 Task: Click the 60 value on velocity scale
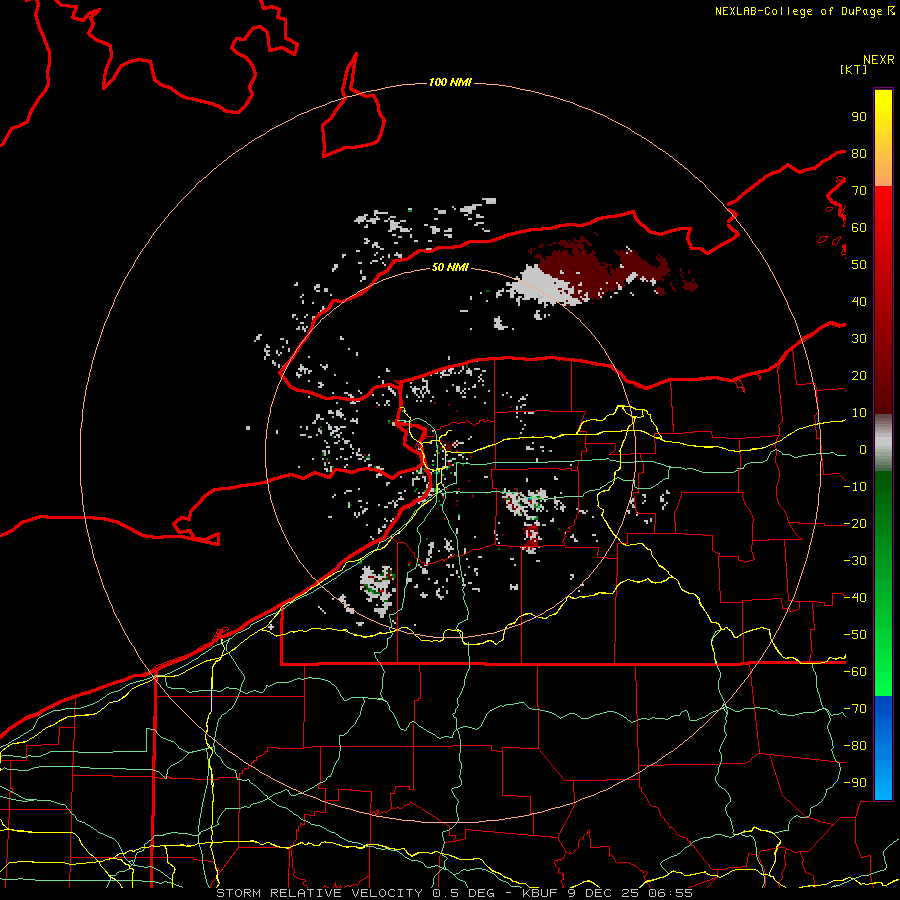click(x=859, y=227)
